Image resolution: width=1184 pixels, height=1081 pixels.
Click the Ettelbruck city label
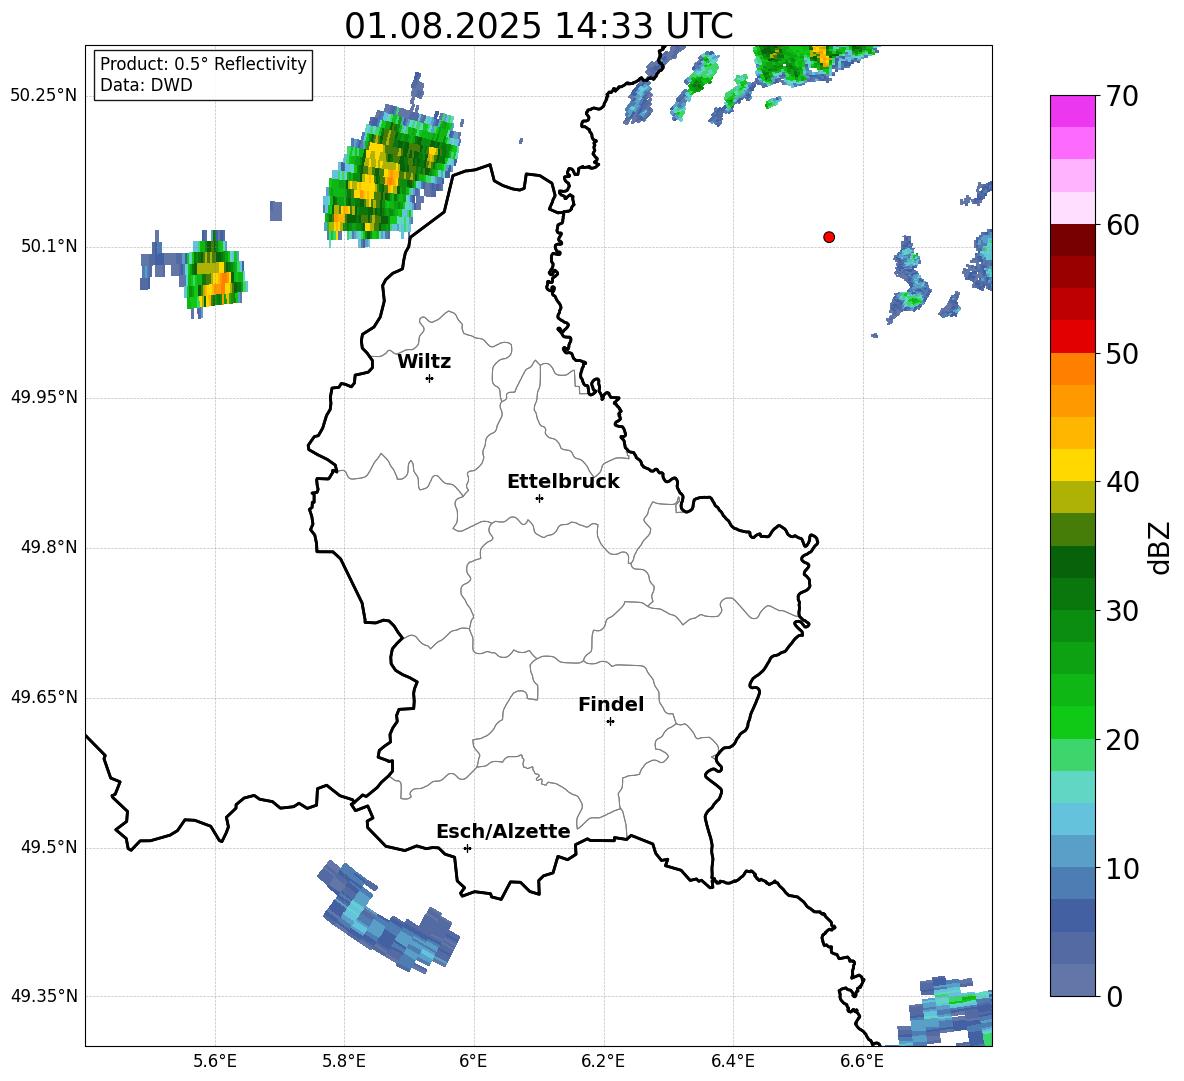coord(563,482)
